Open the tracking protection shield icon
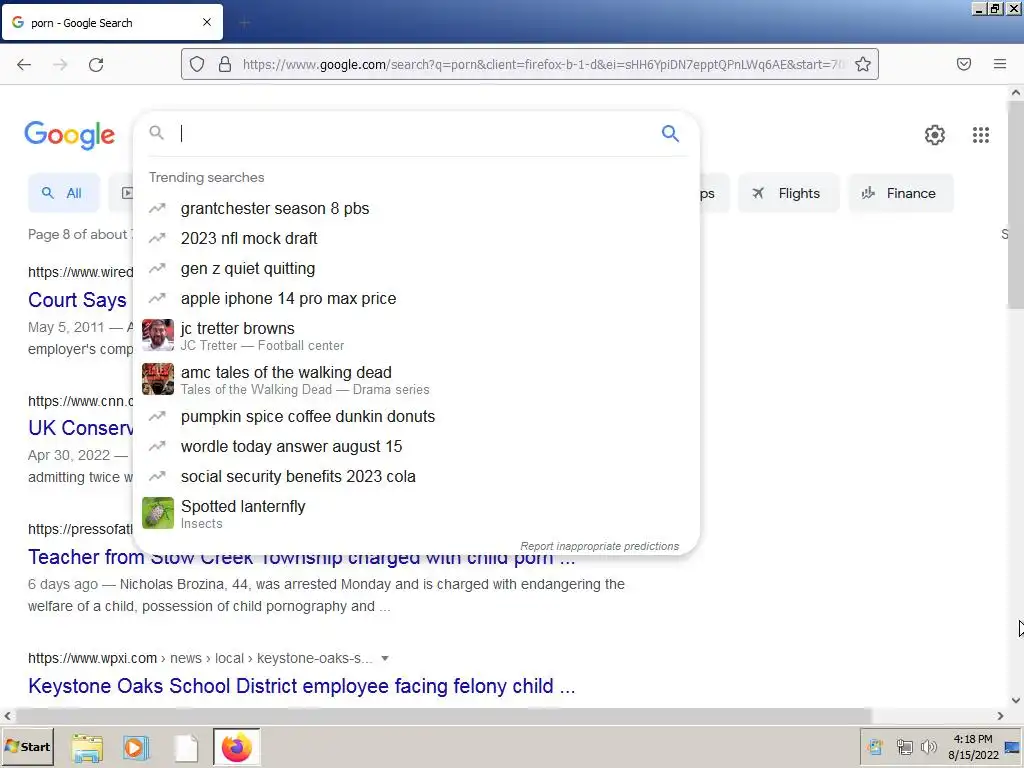This screenshot has width=1024, height=768. coord(197,64)
